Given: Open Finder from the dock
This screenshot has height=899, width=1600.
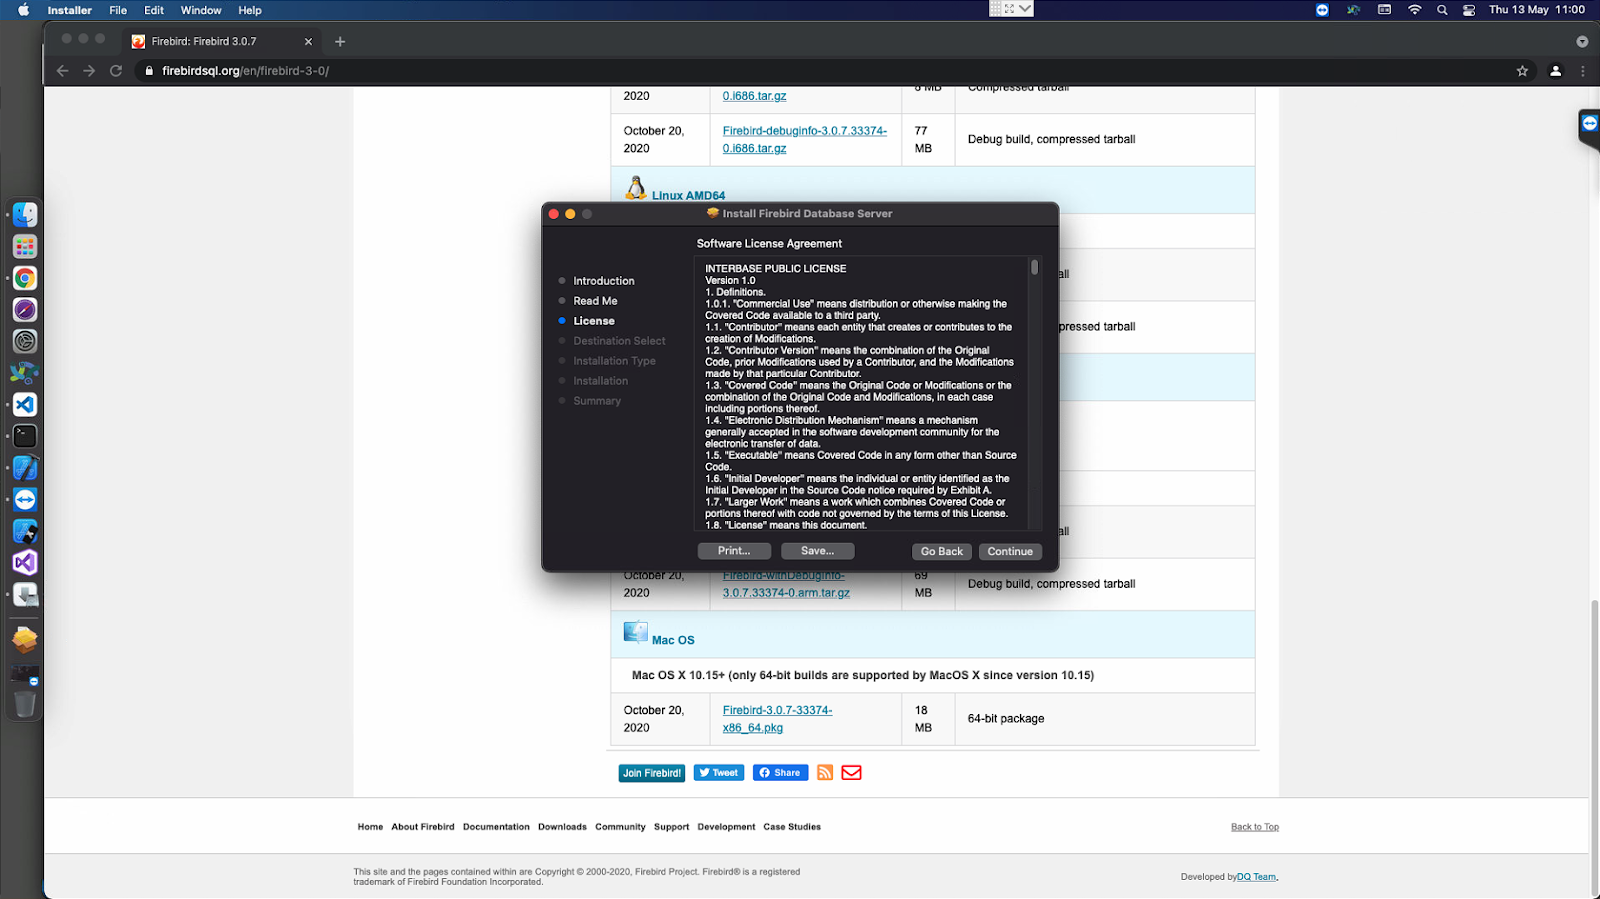Looking at the screenshot, I should pyautogui.click(x=25, y=215).
